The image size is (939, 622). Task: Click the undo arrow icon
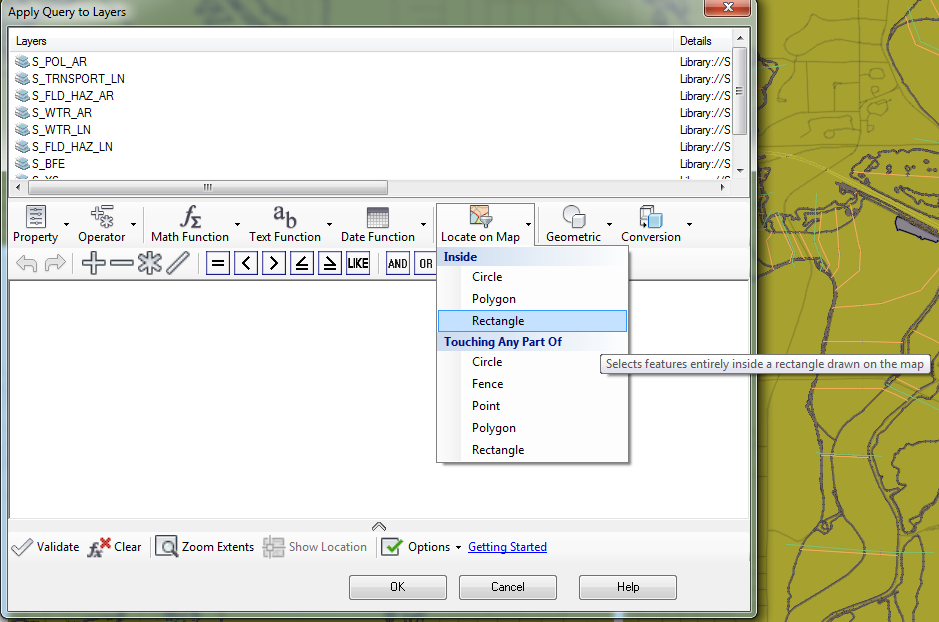click(26, 263)
